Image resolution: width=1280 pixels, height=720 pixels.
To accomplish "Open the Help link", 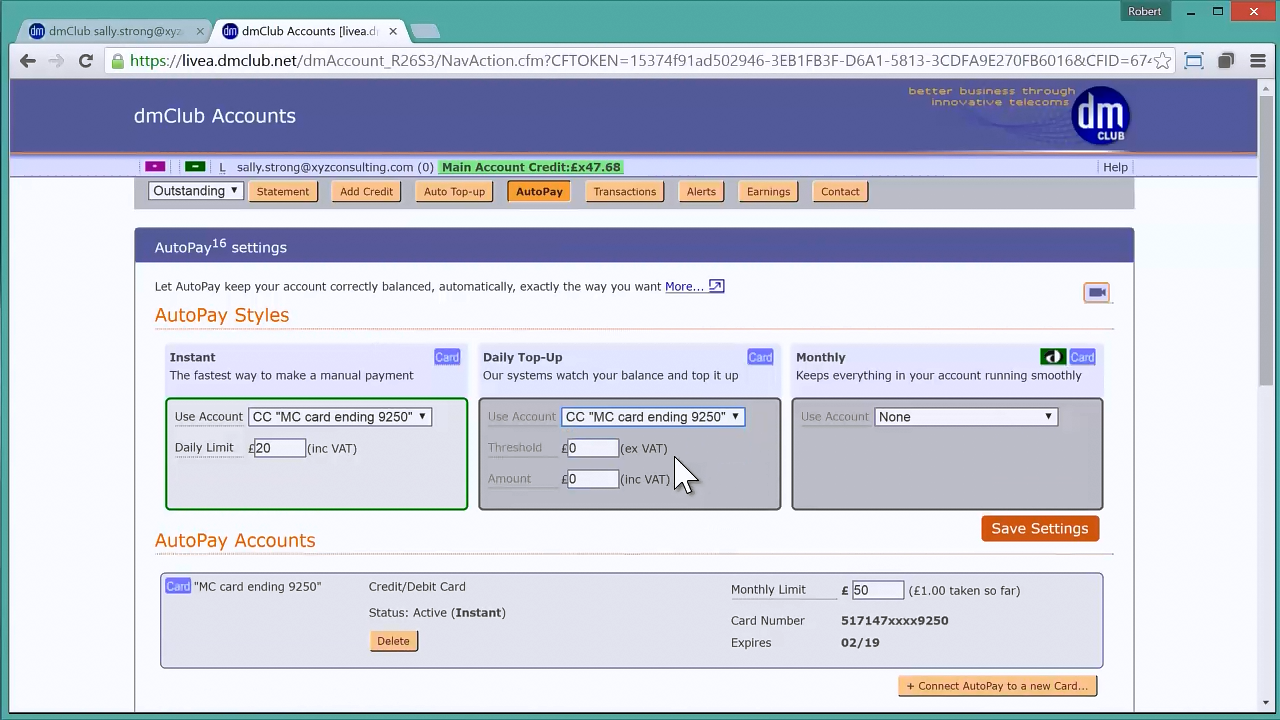I will 1115,167.
